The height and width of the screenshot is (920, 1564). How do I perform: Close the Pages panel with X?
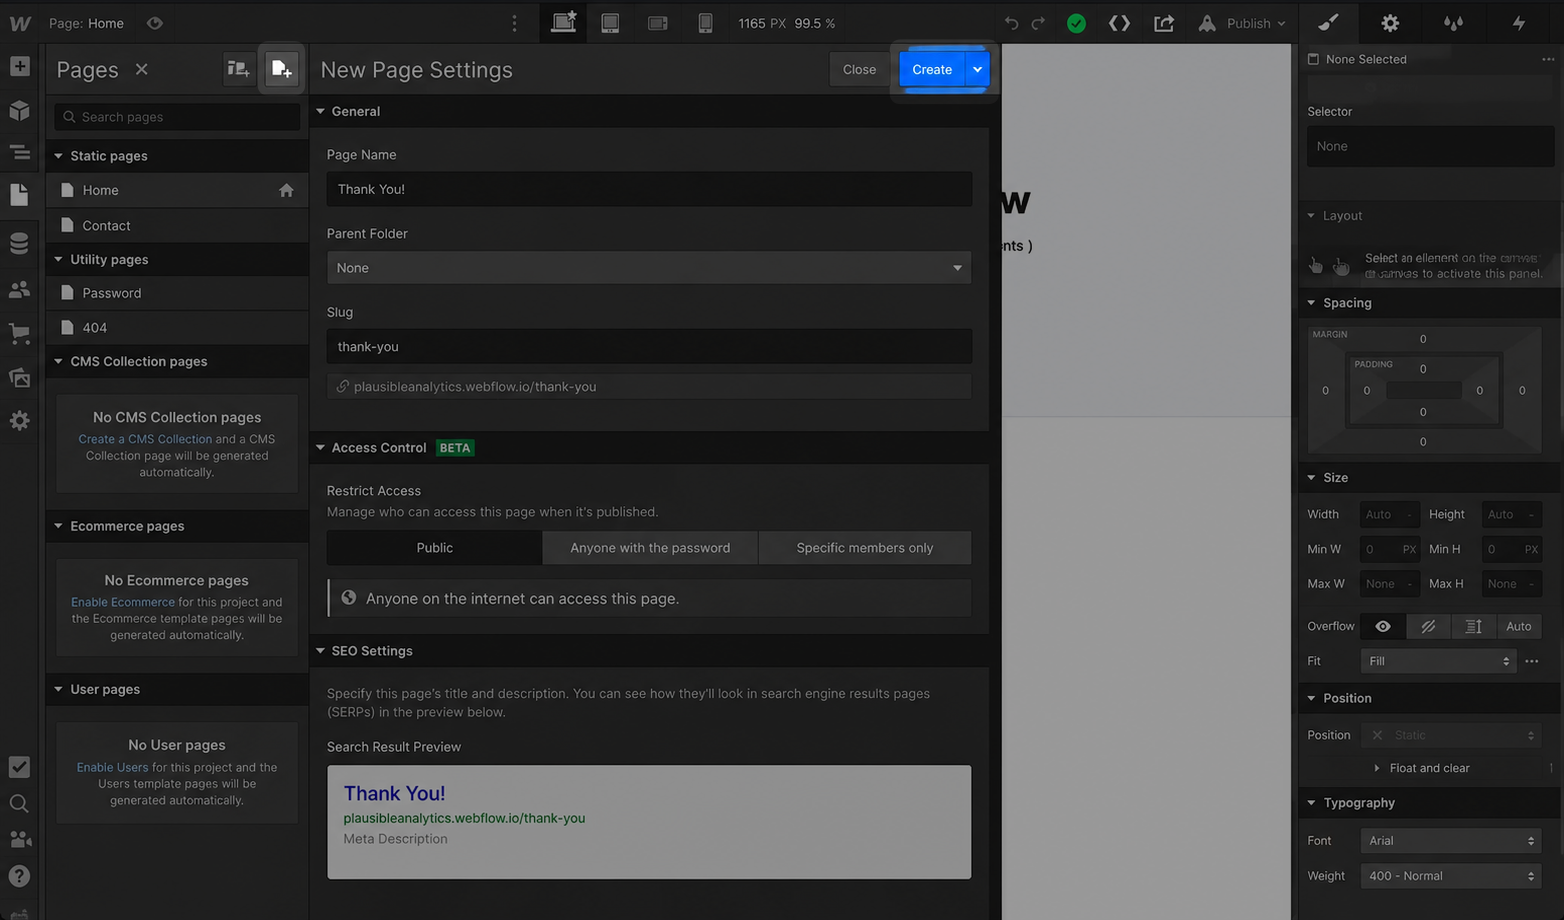142,69
